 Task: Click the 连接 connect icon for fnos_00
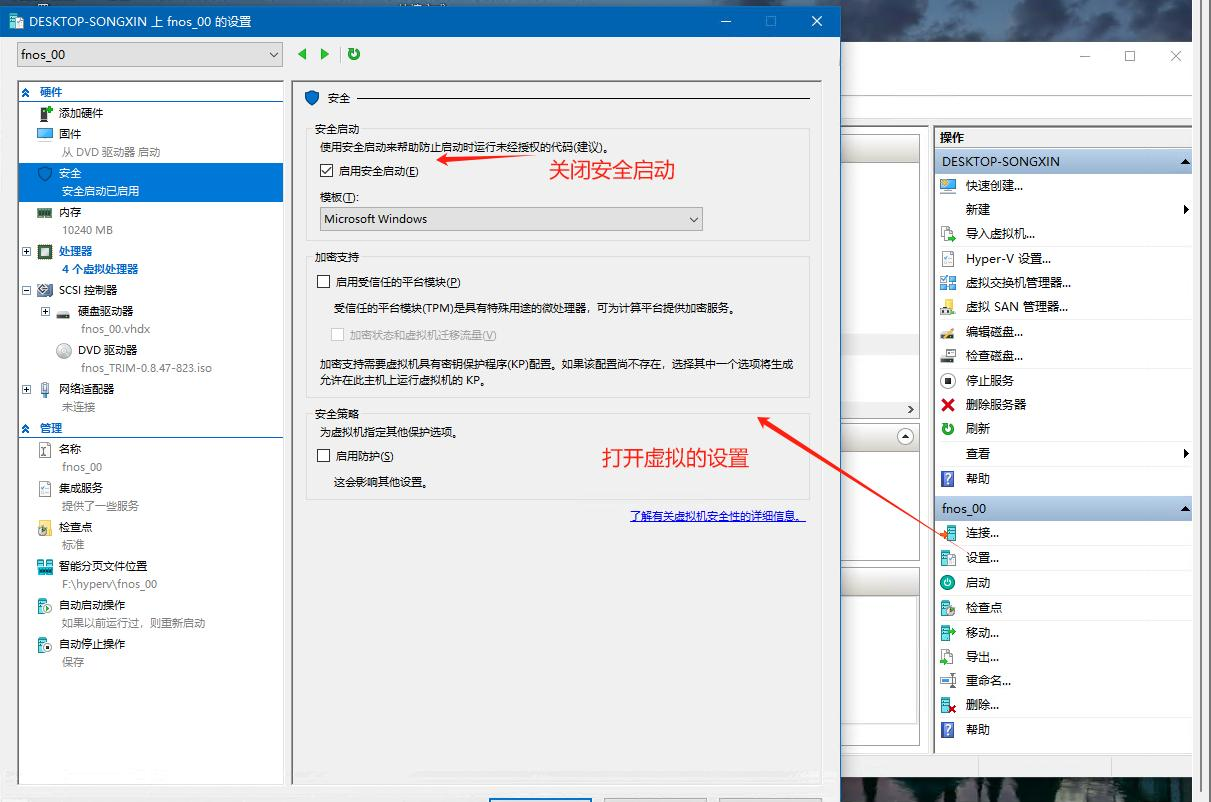(x=948, y=533)
